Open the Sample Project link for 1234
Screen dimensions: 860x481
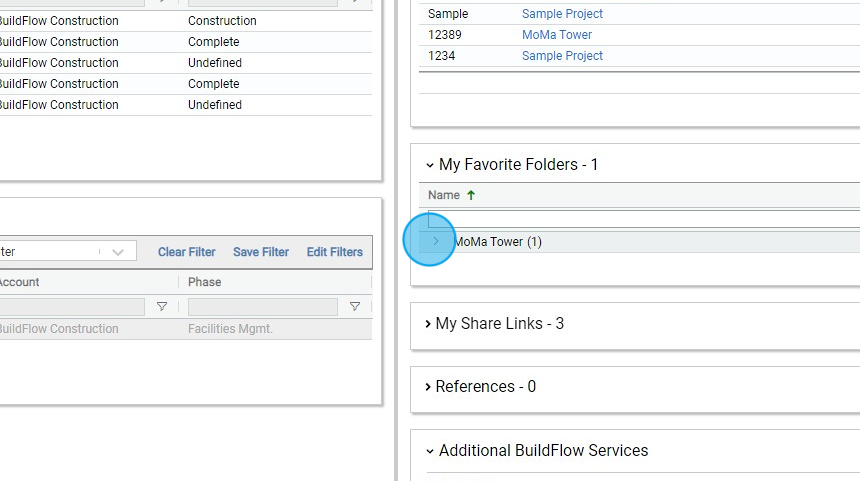[x=562, y=56]
